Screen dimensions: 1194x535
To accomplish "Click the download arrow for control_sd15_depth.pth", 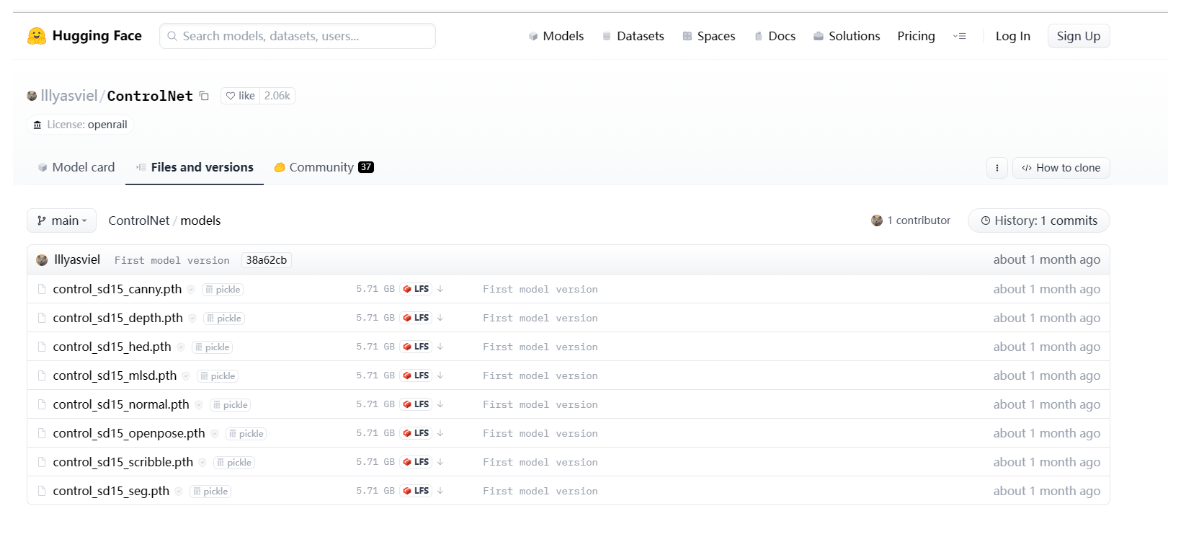I will pyautogui.click(x=440, y=318).
